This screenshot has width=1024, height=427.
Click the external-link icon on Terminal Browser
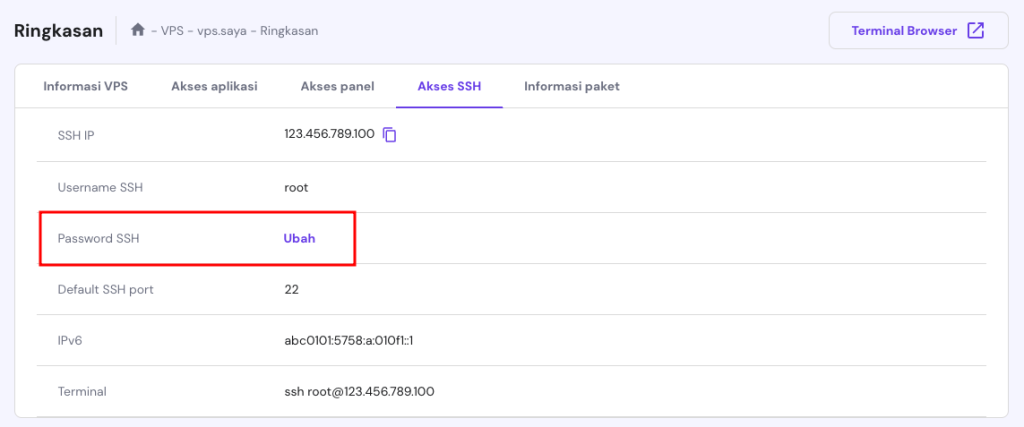(975, 30)
